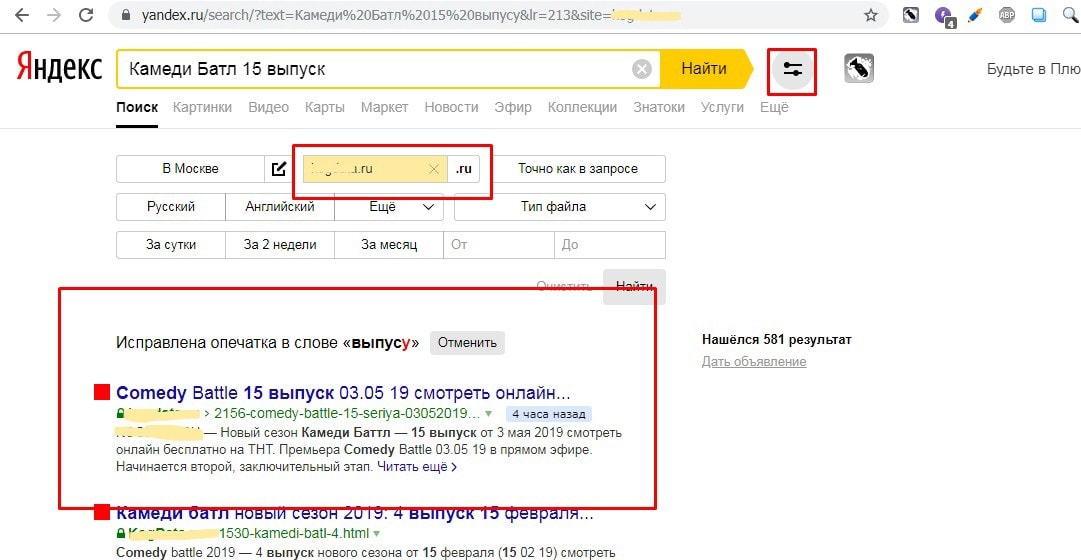
Task: Click the Нашёлся 581 результат text
Action: click(x=776, y=339)
